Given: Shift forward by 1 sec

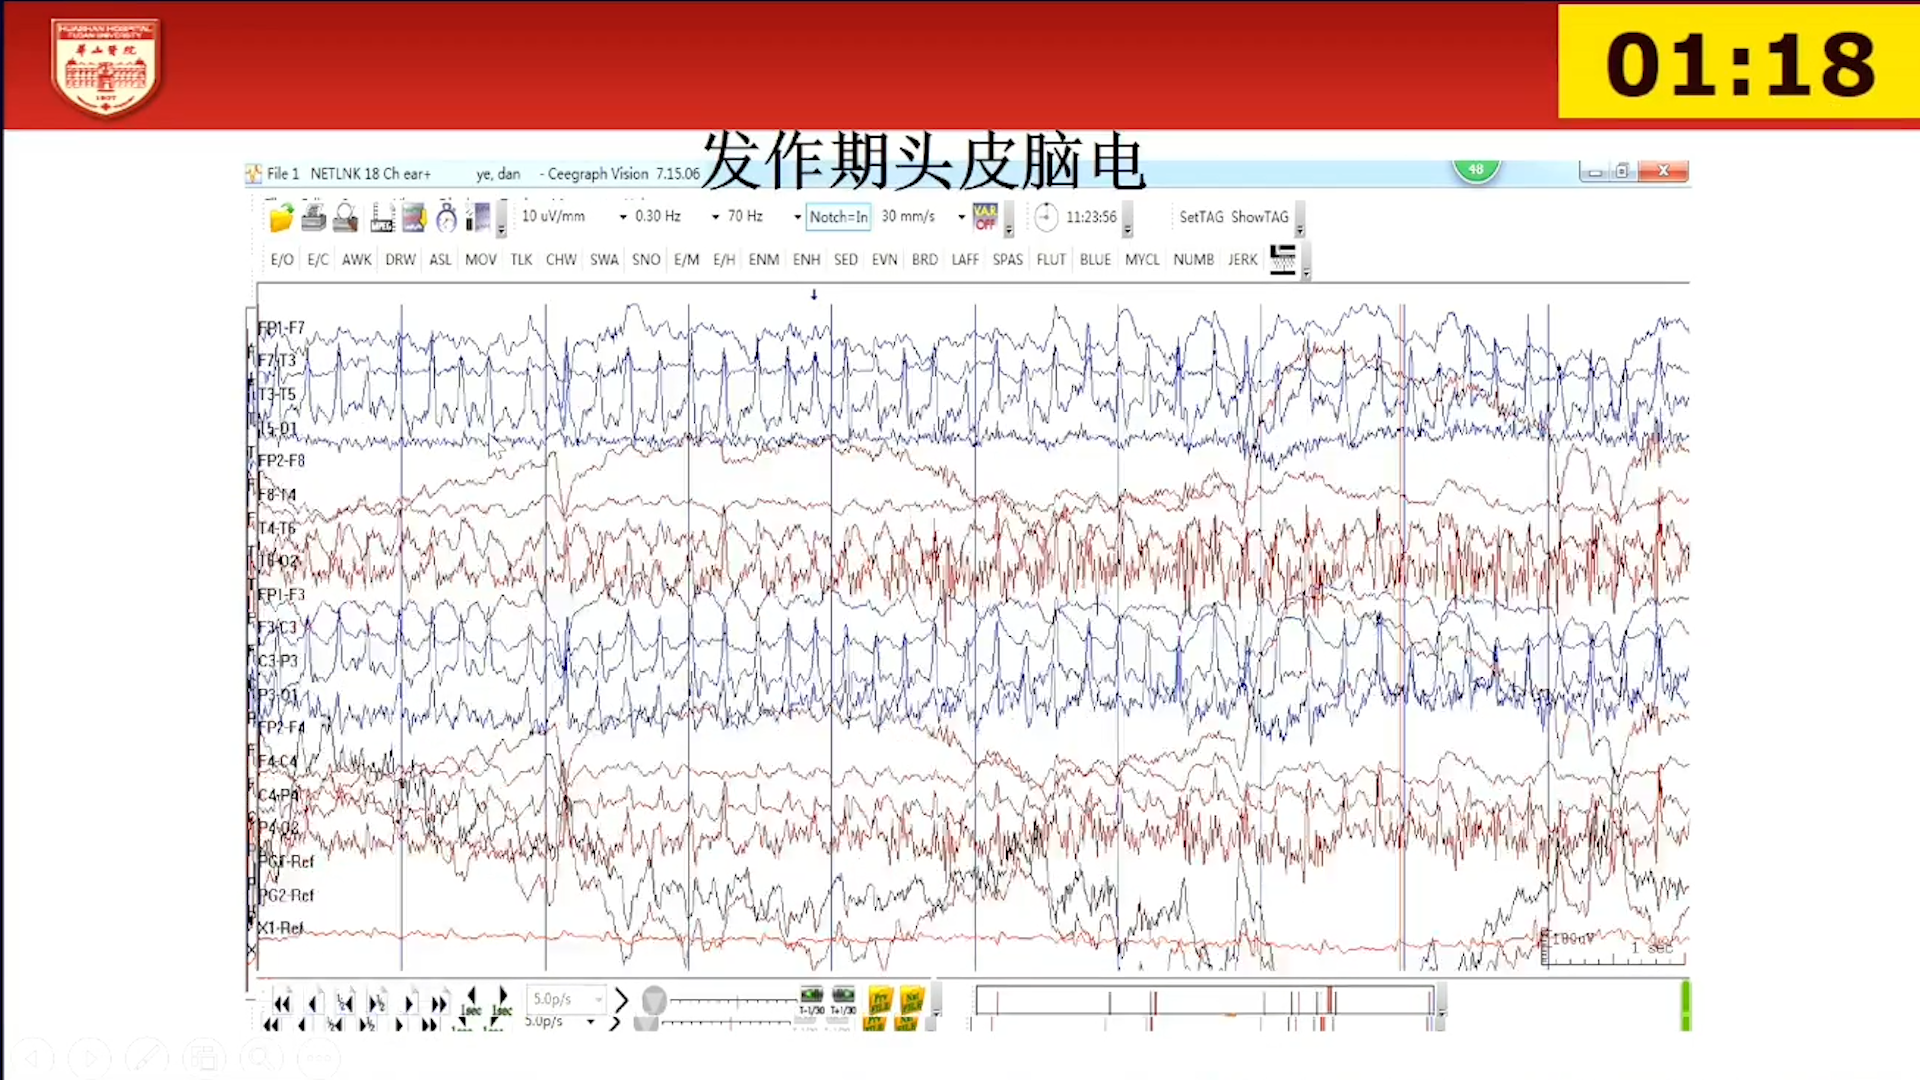Looking at the screenshot, I should click(502, 1001).
